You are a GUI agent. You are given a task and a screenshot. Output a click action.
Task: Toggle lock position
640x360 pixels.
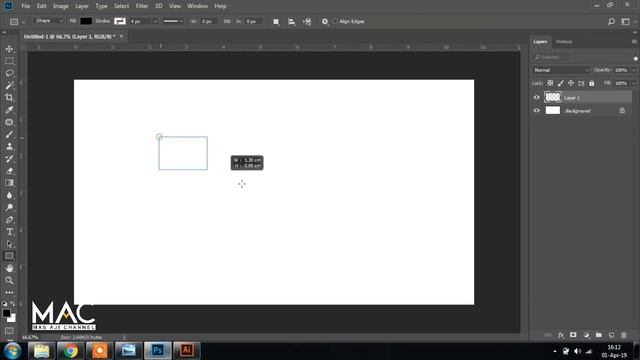[x=571, y=83]
